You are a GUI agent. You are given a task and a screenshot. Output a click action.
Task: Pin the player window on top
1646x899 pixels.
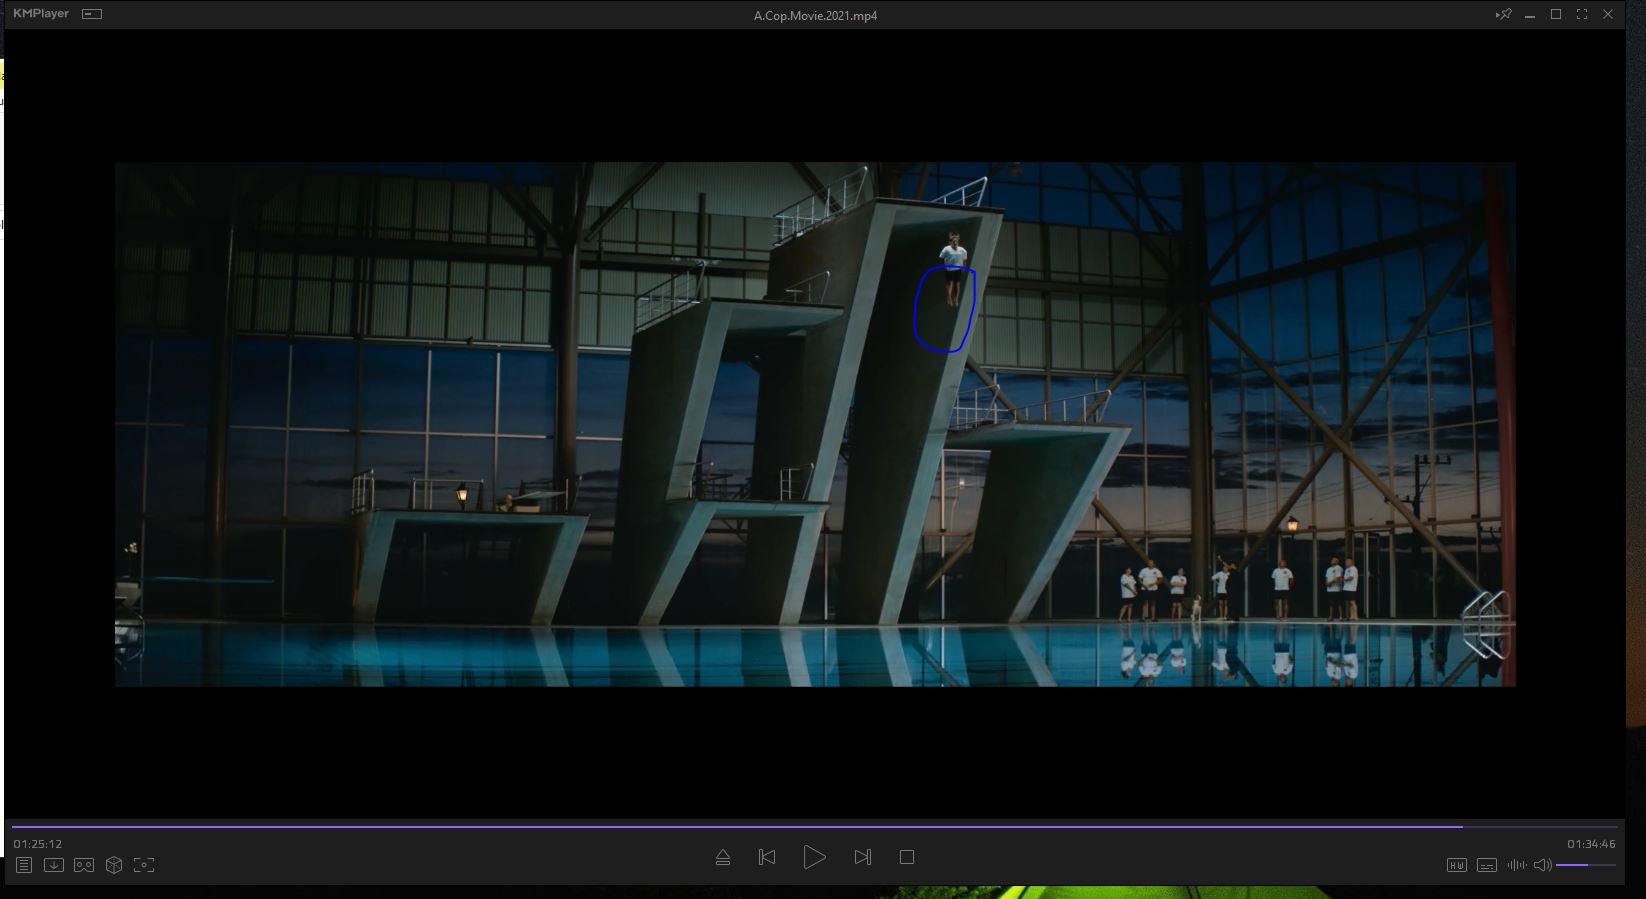[x=1503, y=15]
